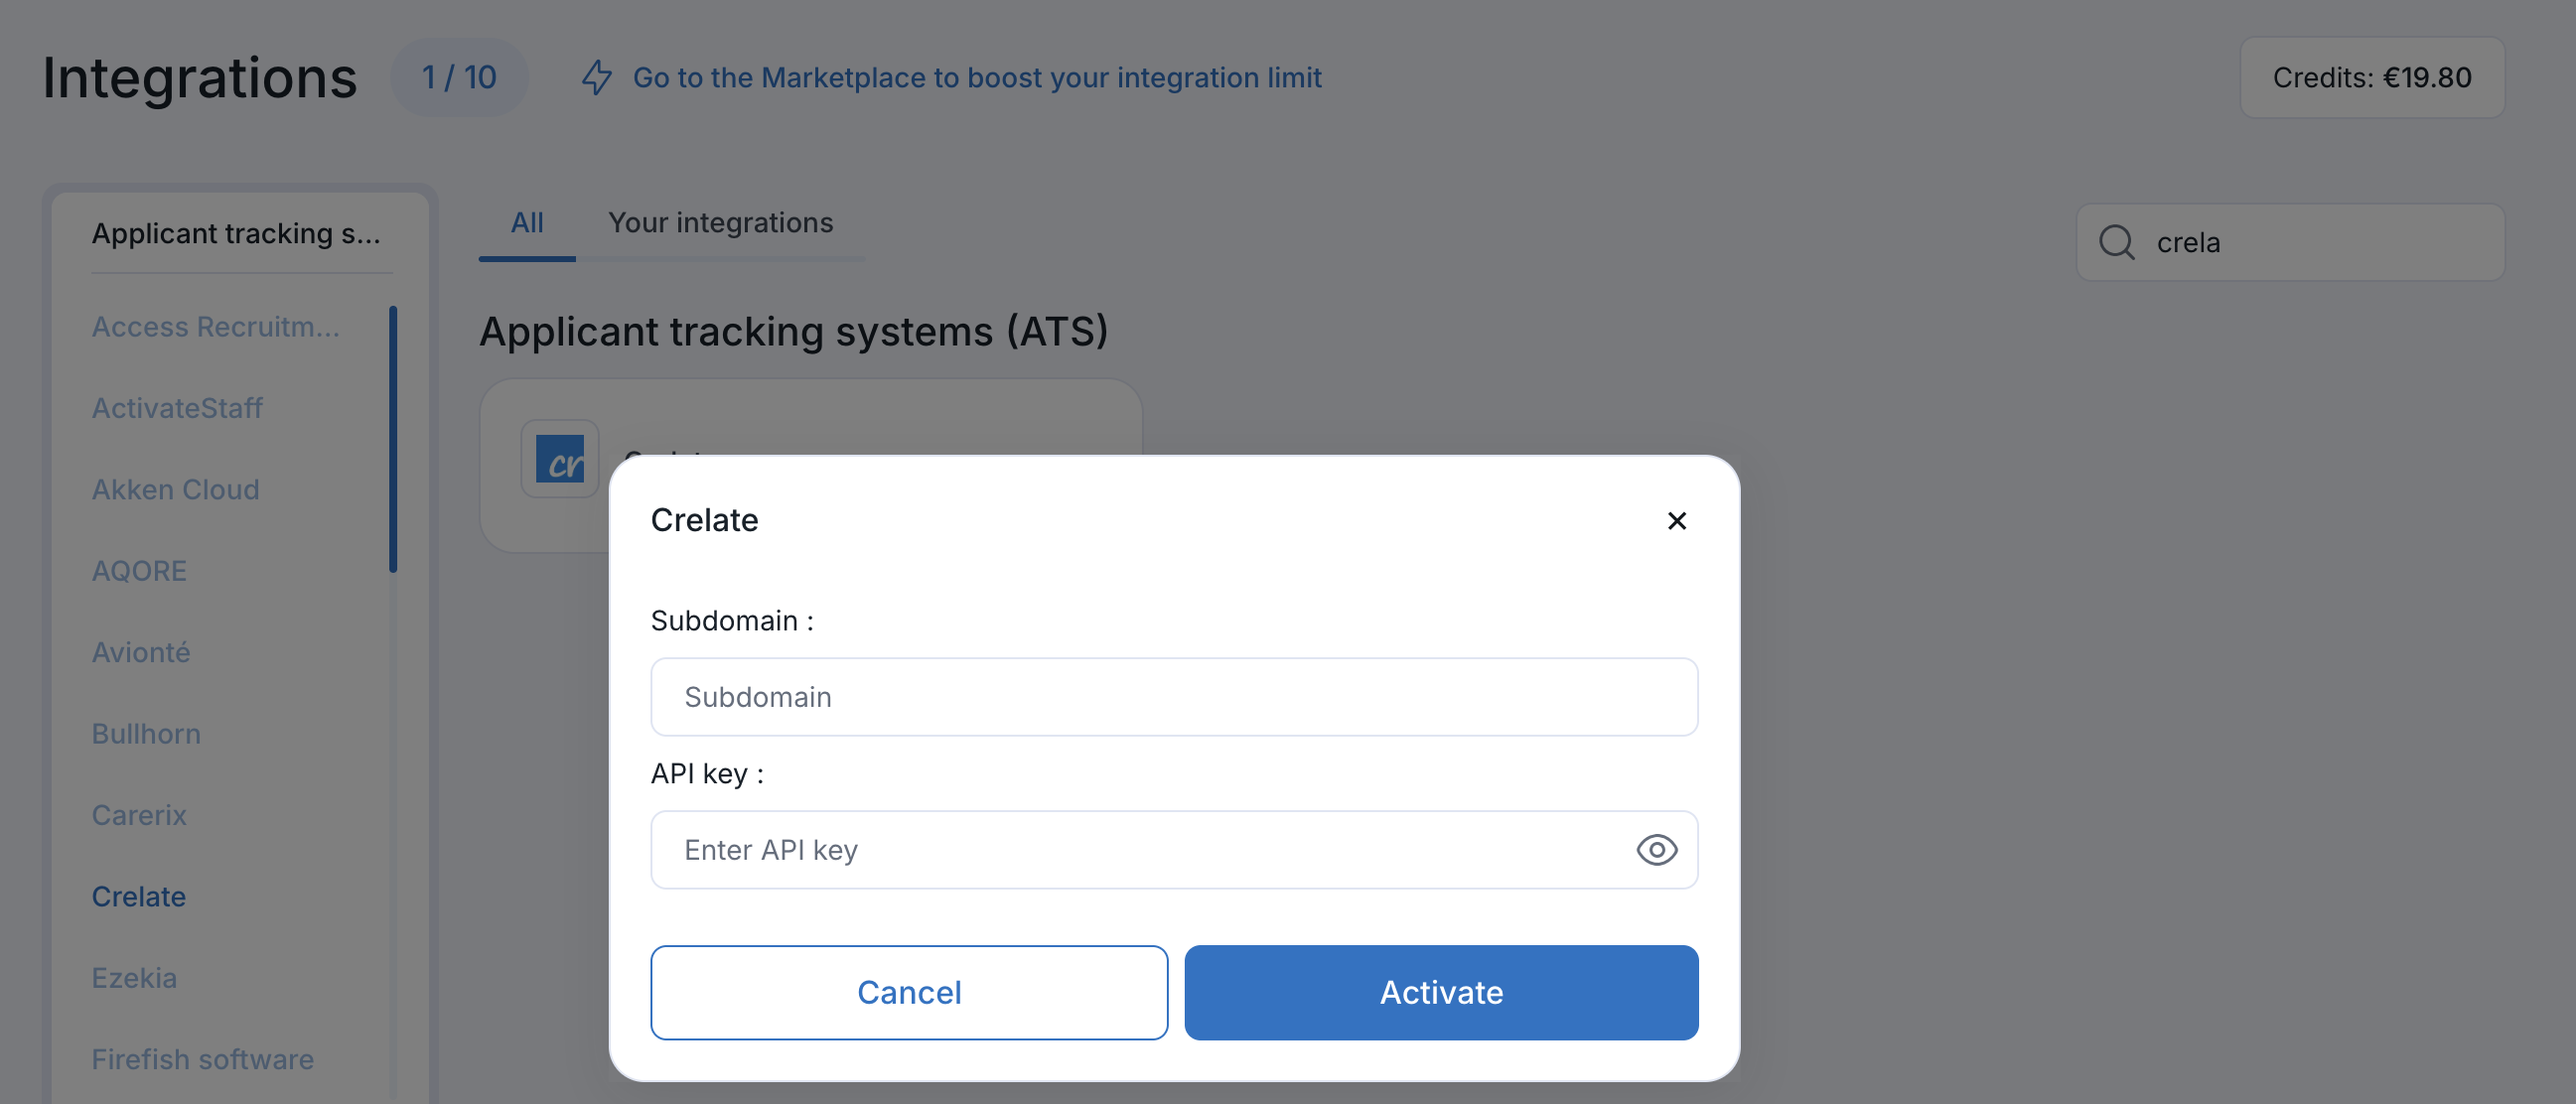Focus the Subdomain input field
The width and height of the screenshot is (2576, 1104).
[1174, 697]
